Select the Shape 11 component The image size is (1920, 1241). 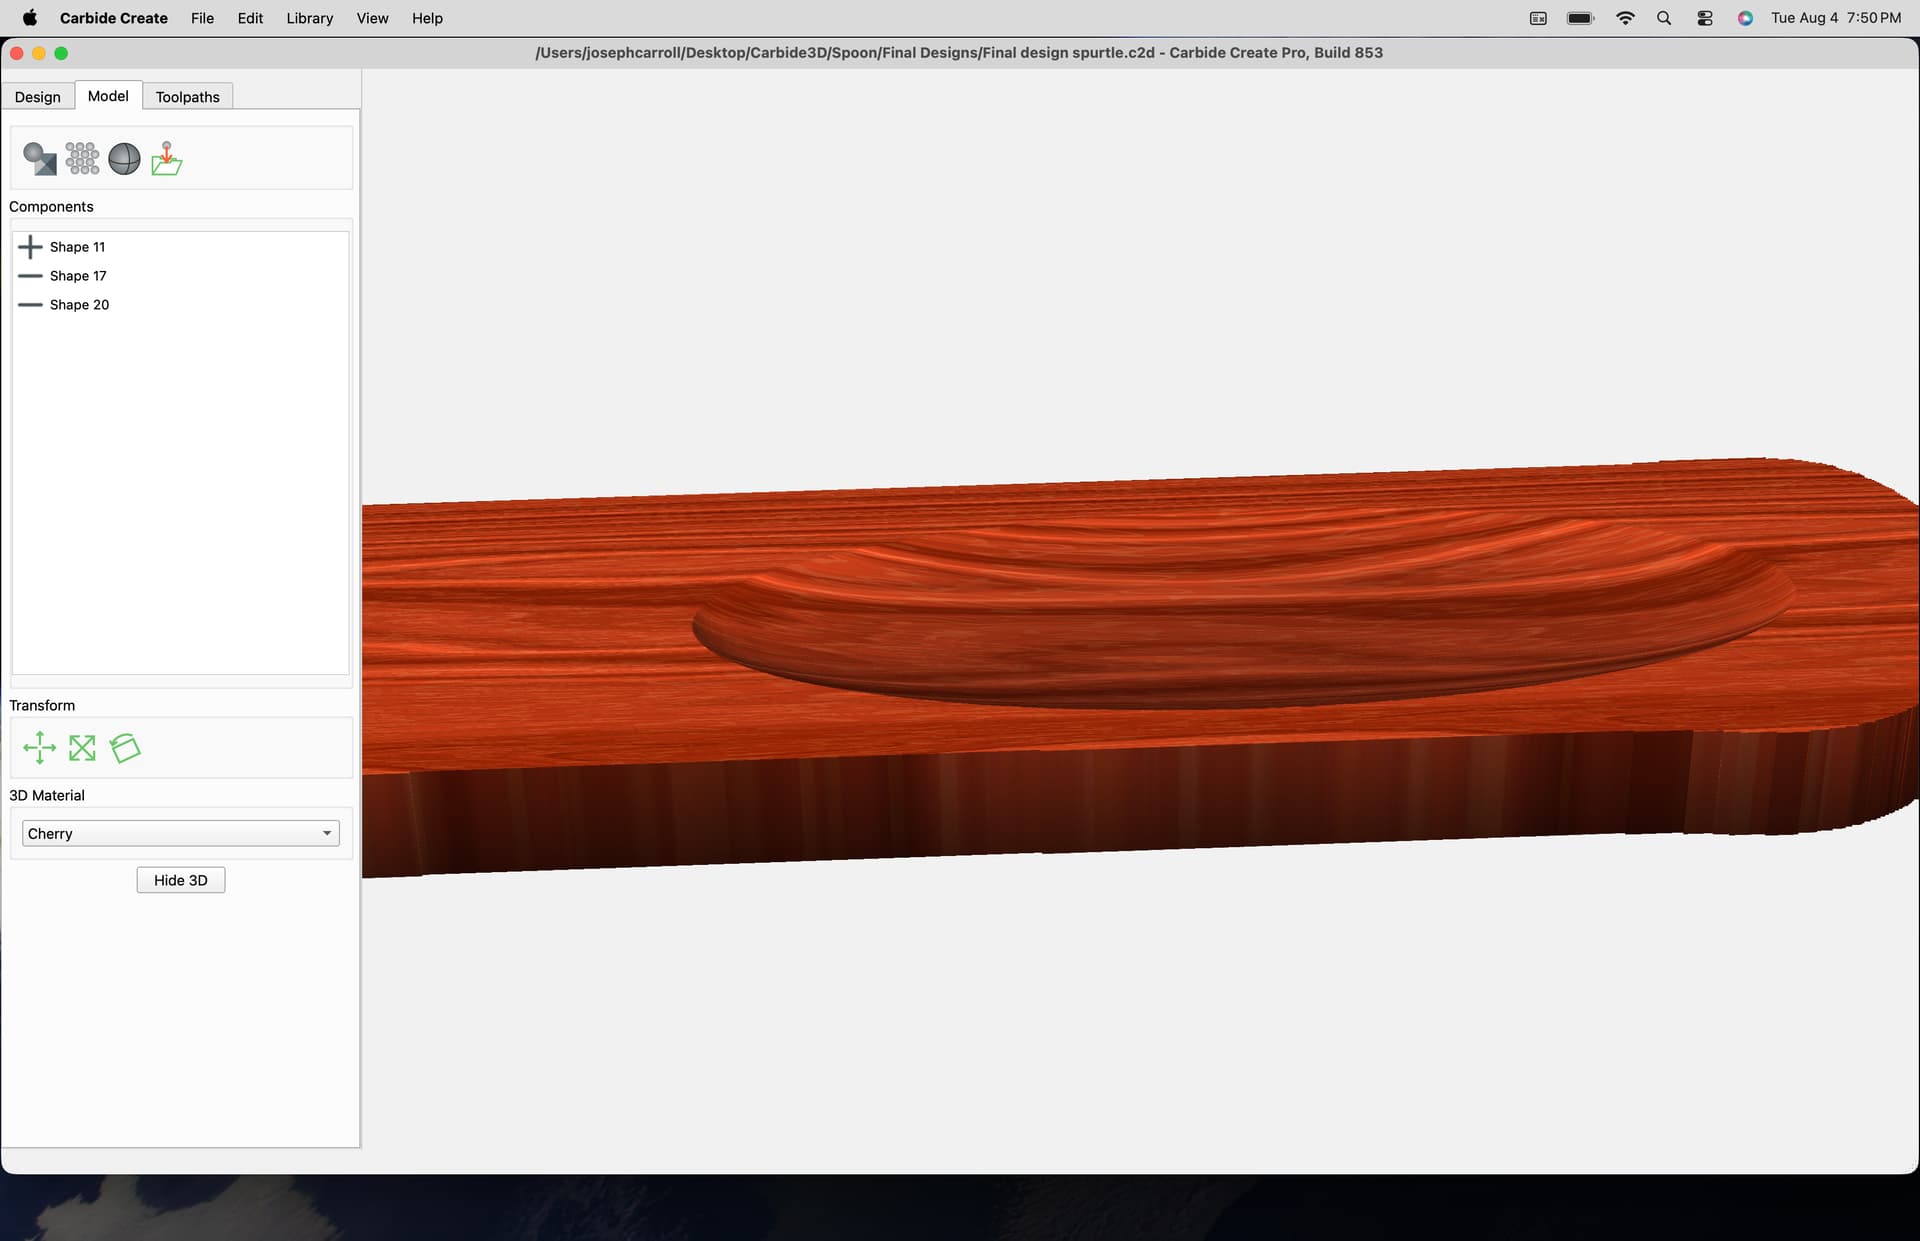tap(180, 247)
